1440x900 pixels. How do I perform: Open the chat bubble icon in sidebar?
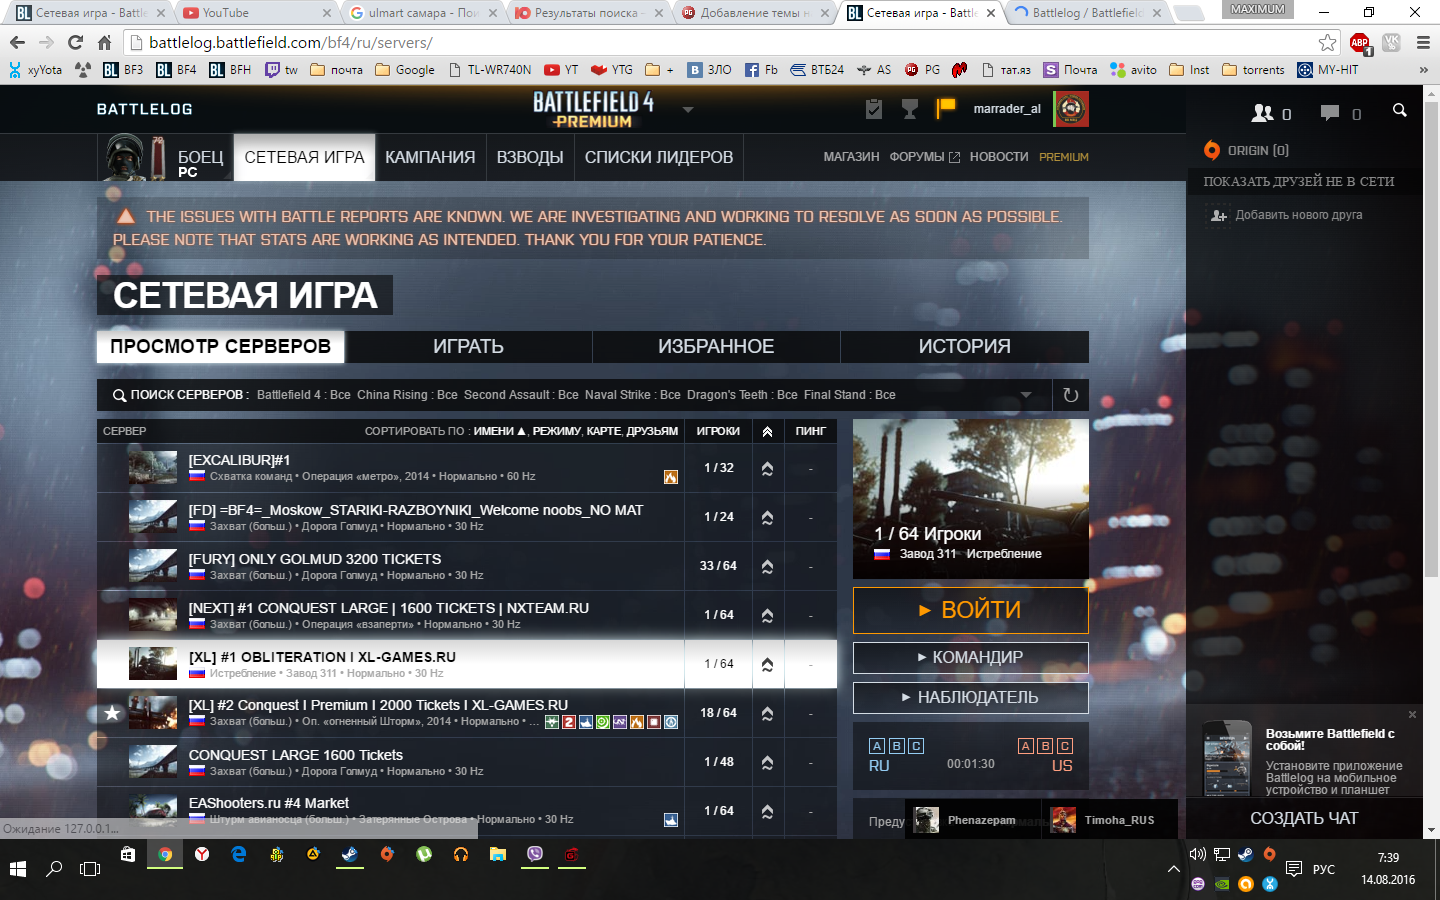click(x=1330, y=113)
